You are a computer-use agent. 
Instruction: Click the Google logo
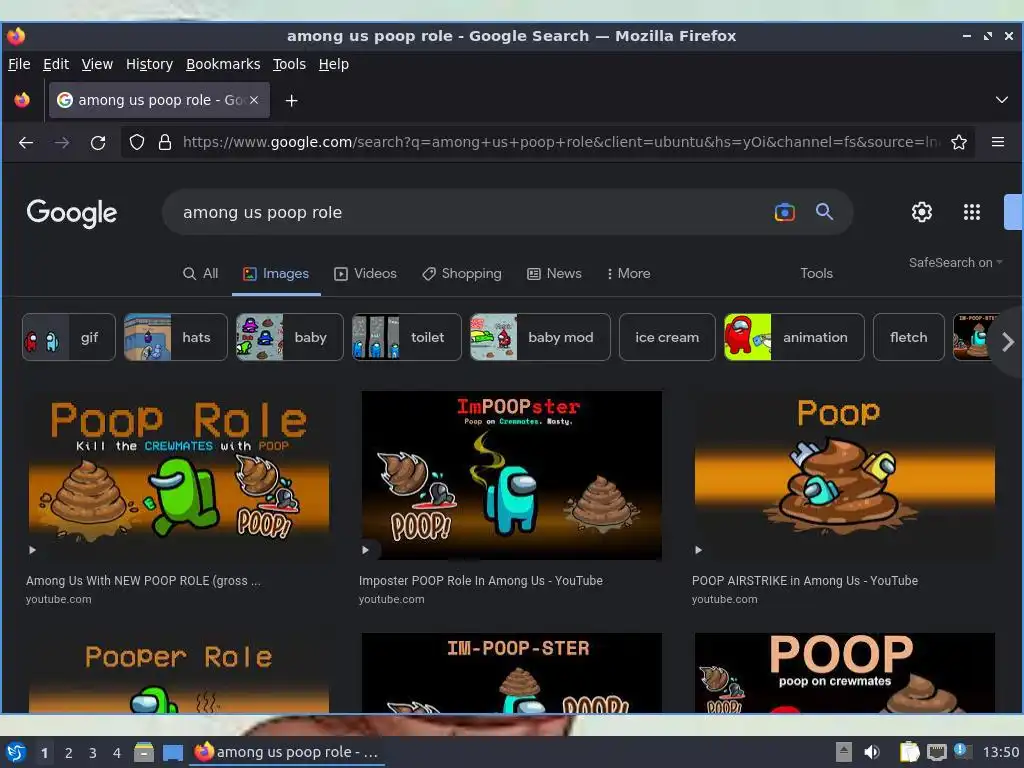pyautogui.click(x=72, y=213)
